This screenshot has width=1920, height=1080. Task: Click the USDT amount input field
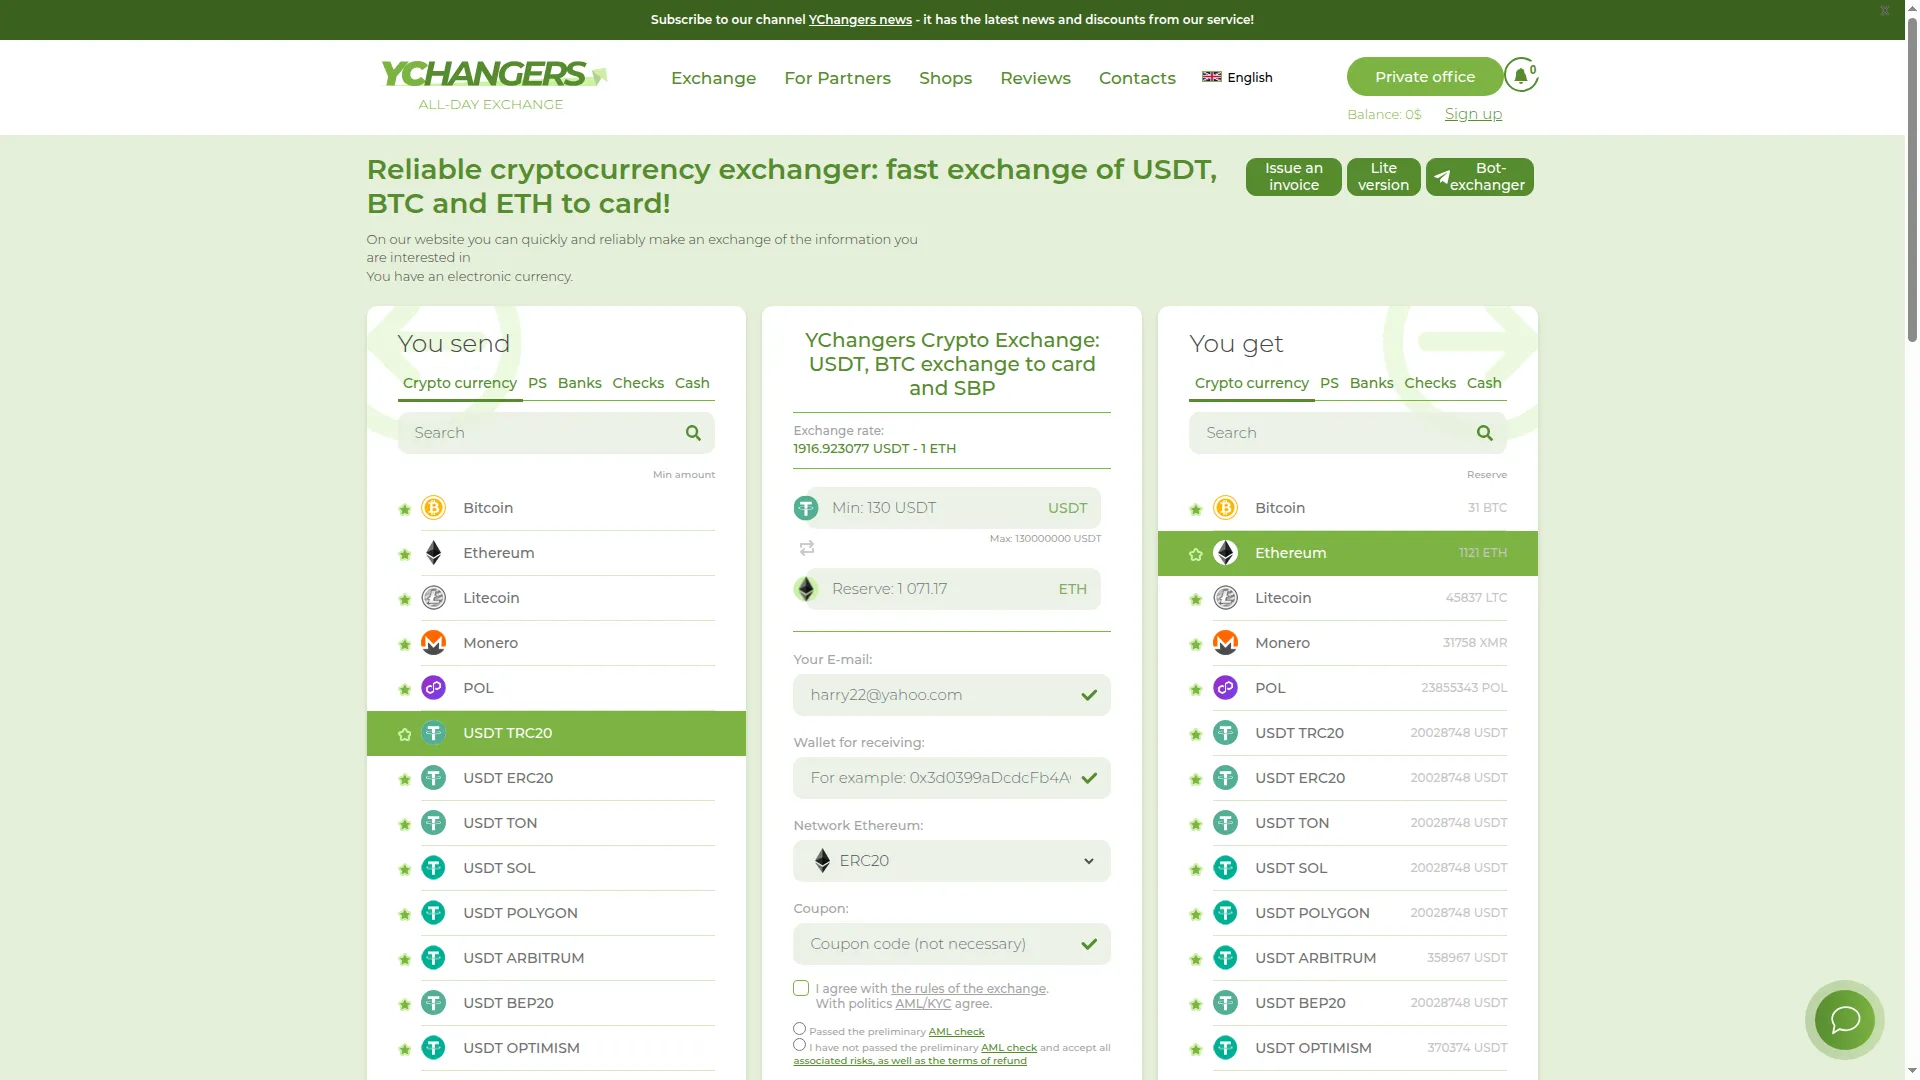coord(953,508)
